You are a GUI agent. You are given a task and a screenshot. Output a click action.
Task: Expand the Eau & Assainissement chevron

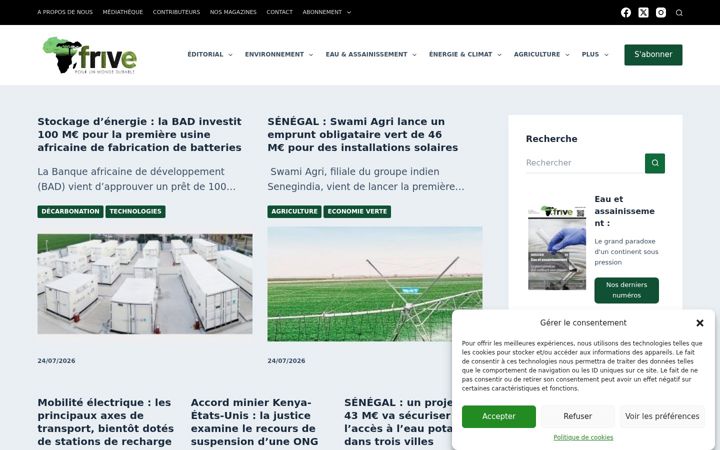(414, 55)
